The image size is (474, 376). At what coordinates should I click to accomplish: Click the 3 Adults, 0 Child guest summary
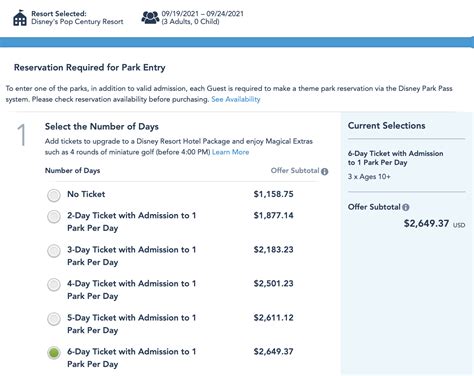[x=190, y=22]
